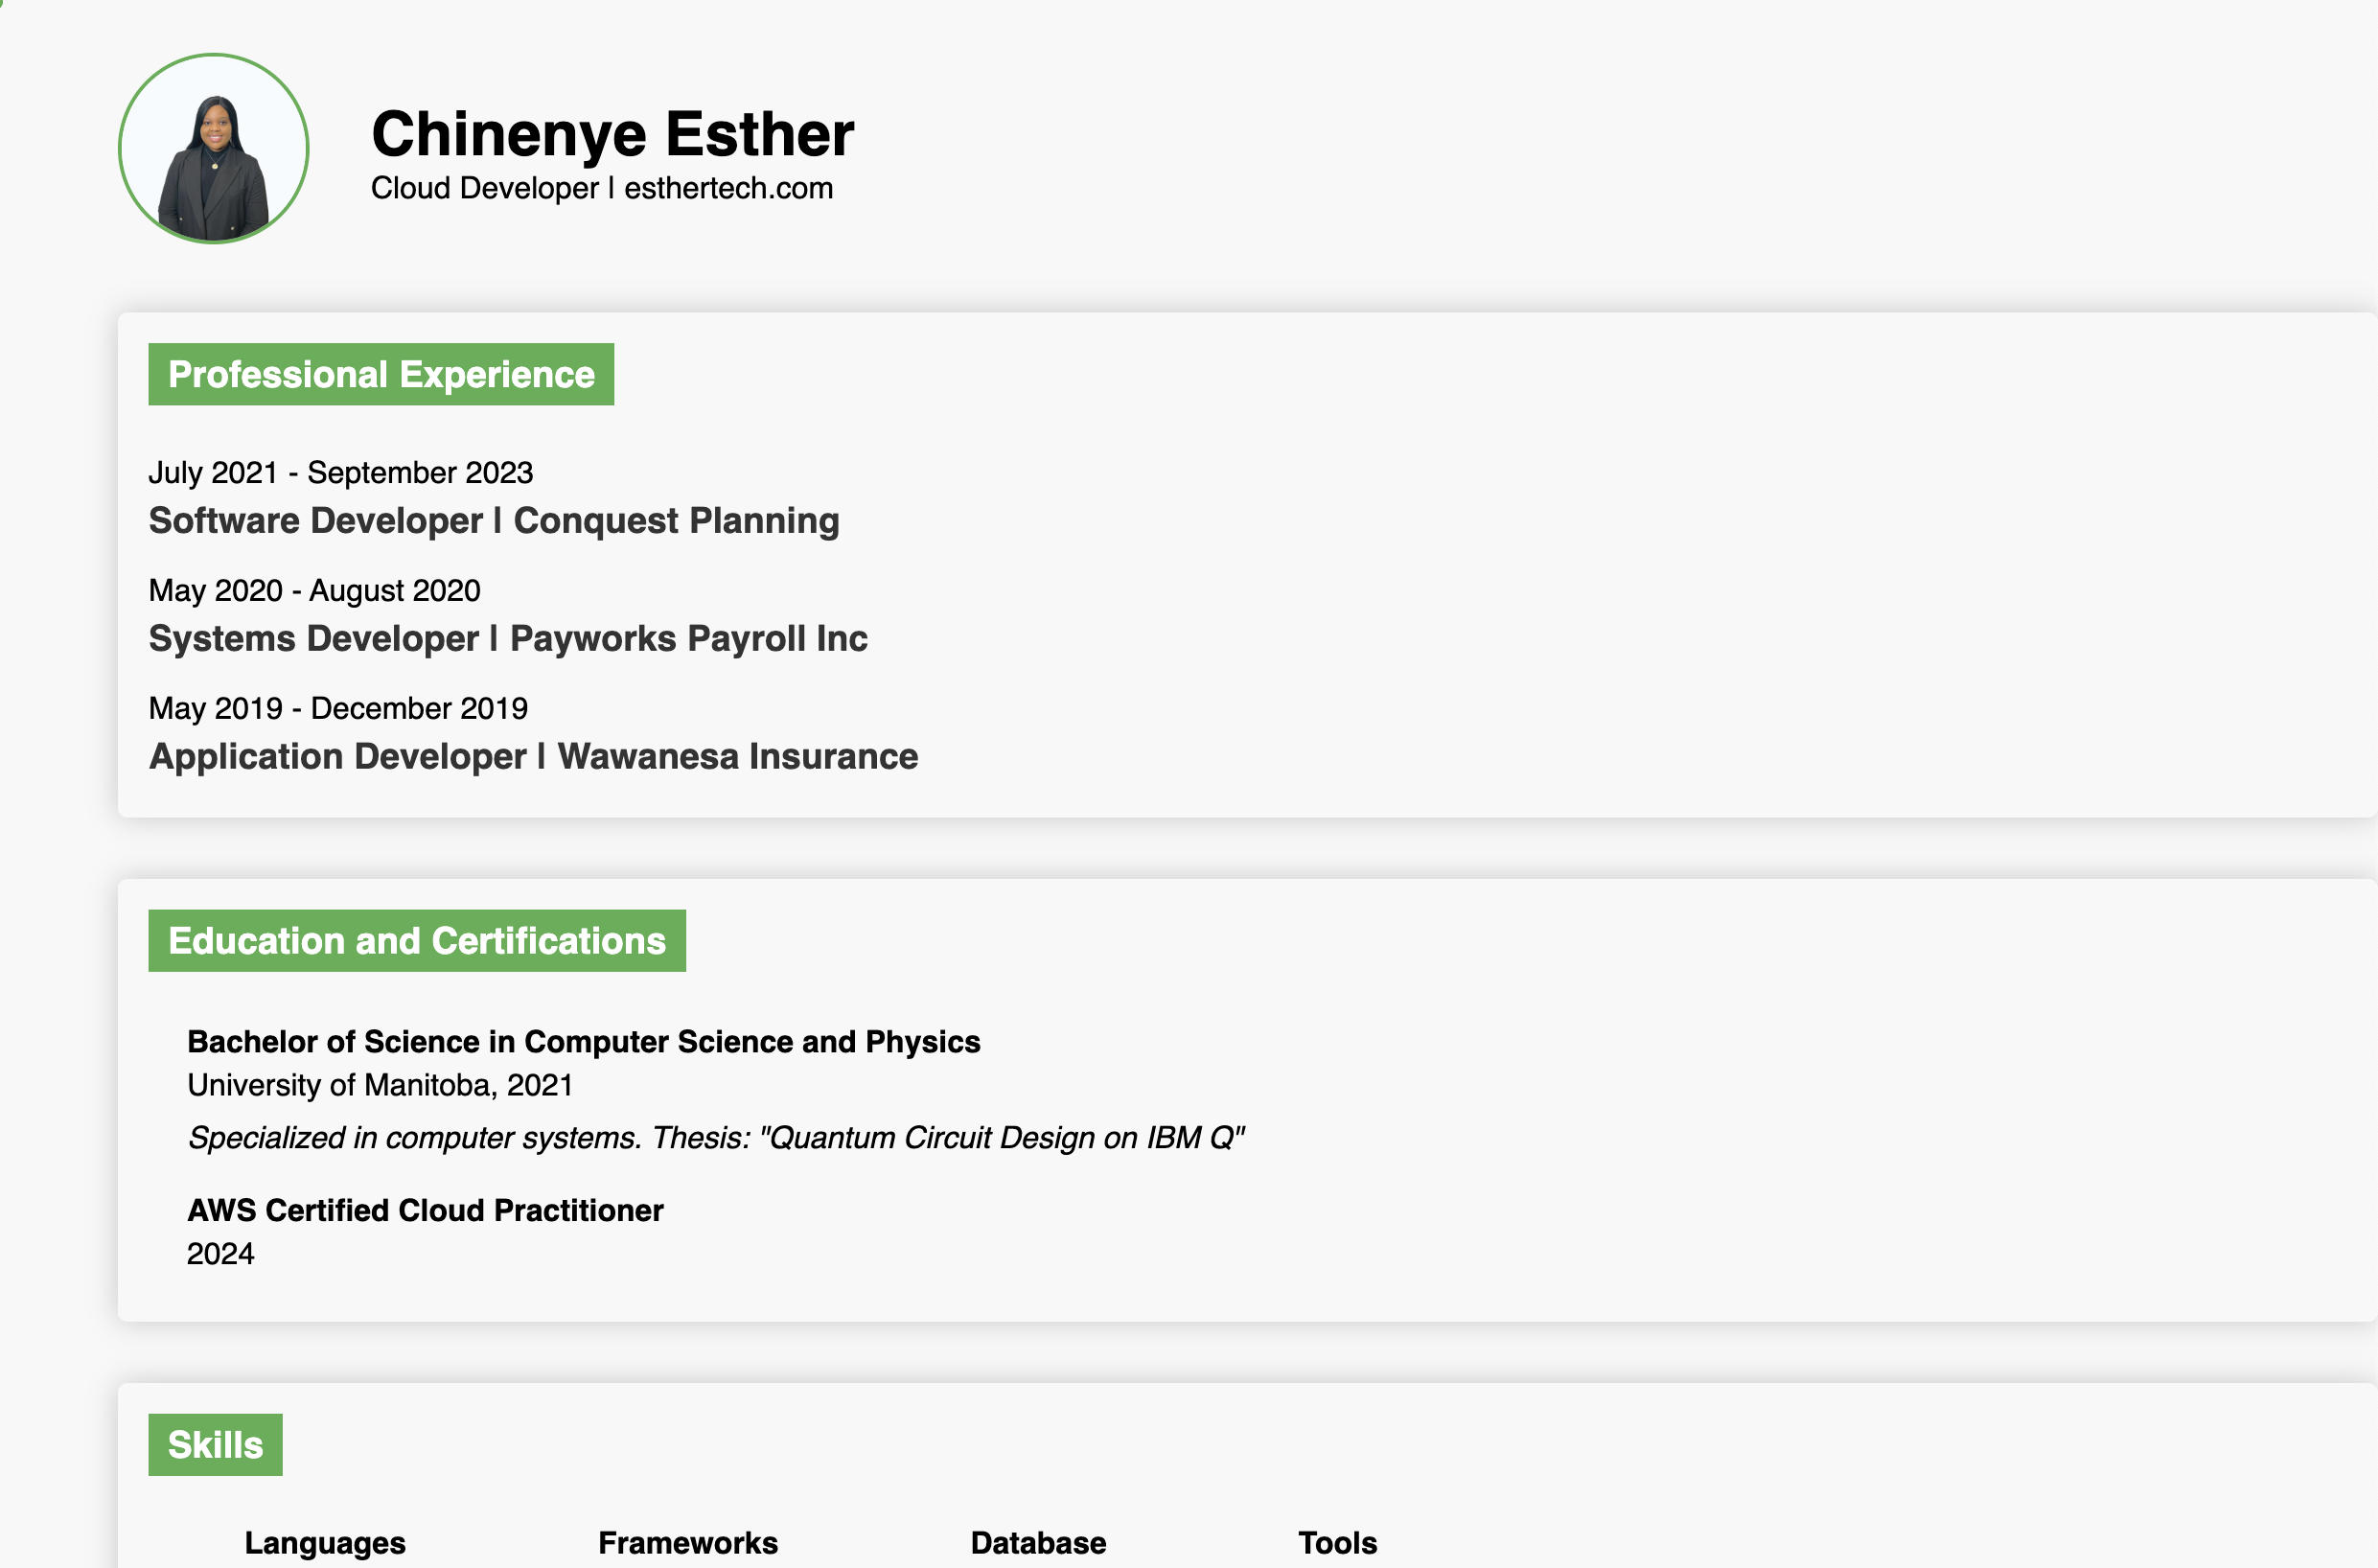Click the Skills section header
Screen dimensions: 2378x1568
[x=215, y=1444]
